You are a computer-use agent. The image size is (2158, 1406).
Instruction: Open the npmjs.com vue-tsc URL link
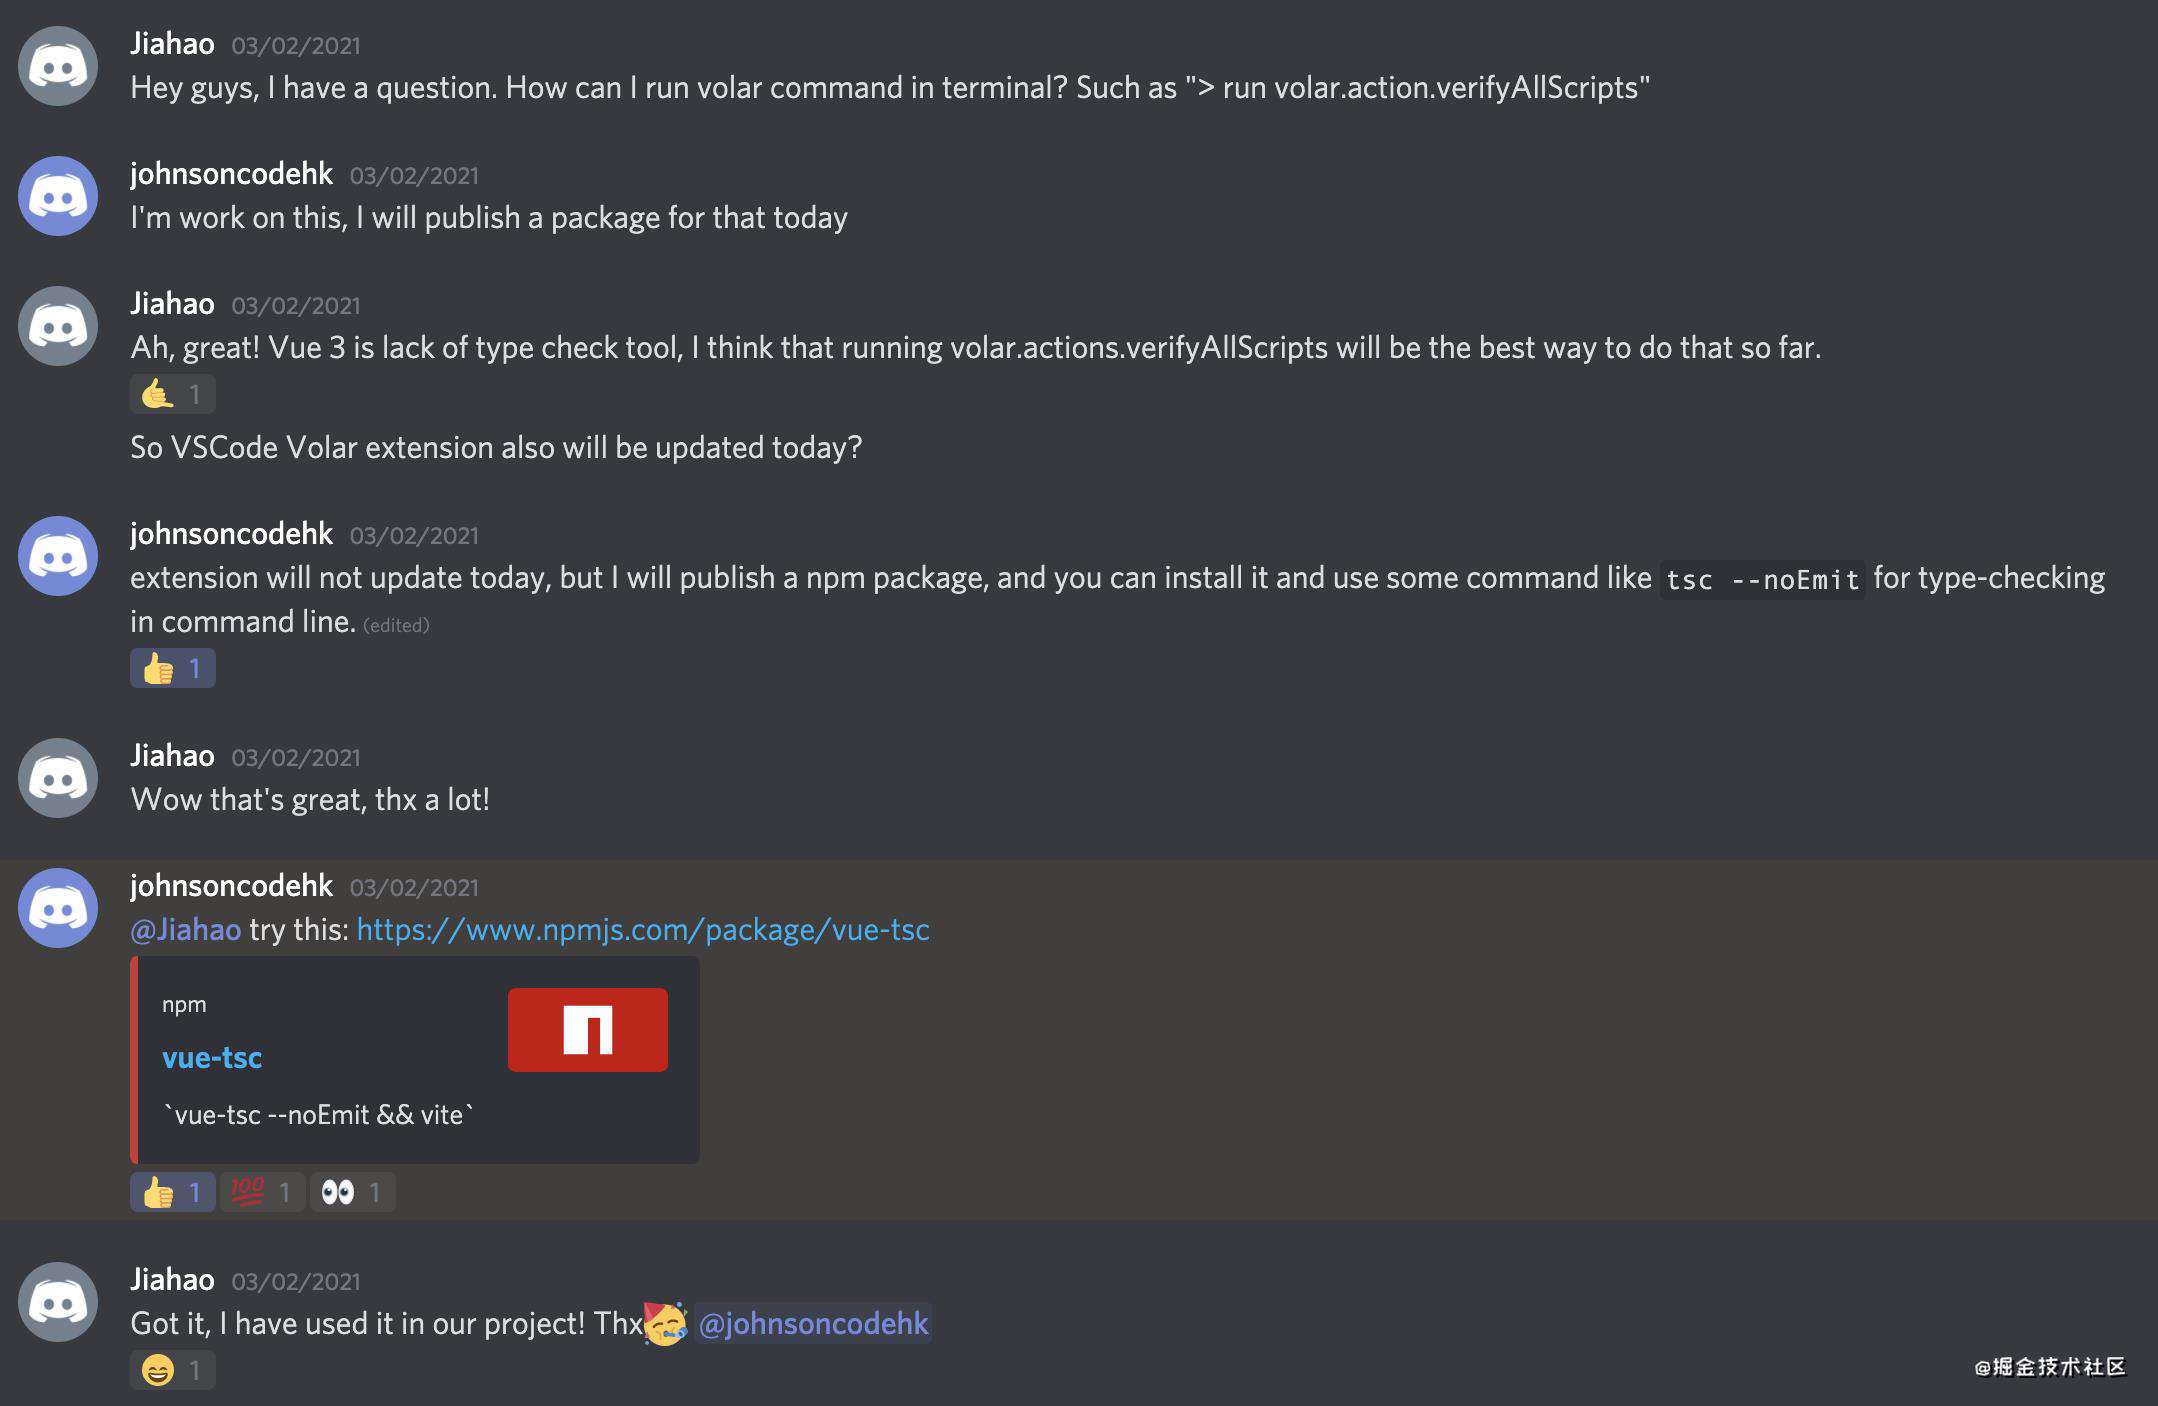[643, 930]
